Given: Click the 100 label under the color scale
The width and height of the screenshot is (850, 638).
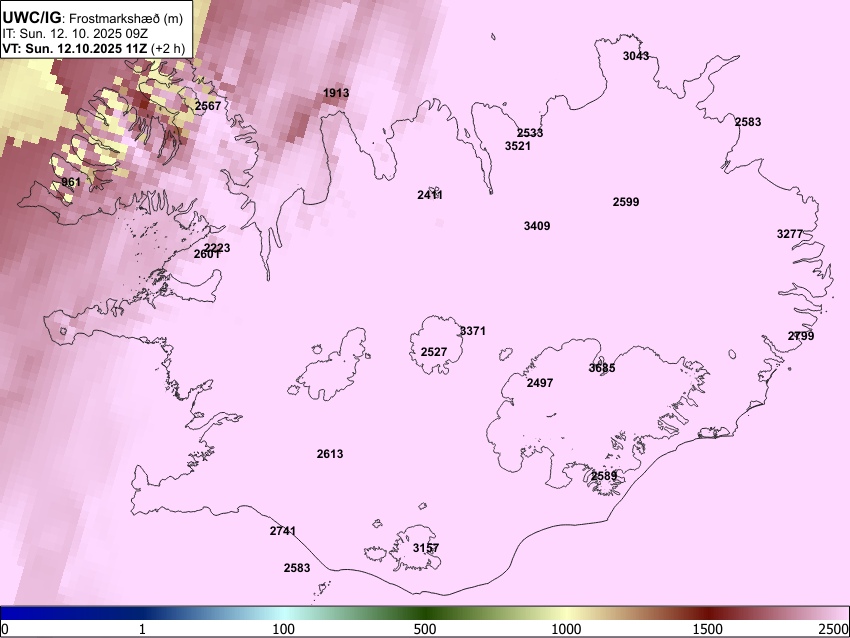Looking at the screenshot, I should [x=284, y=629].
